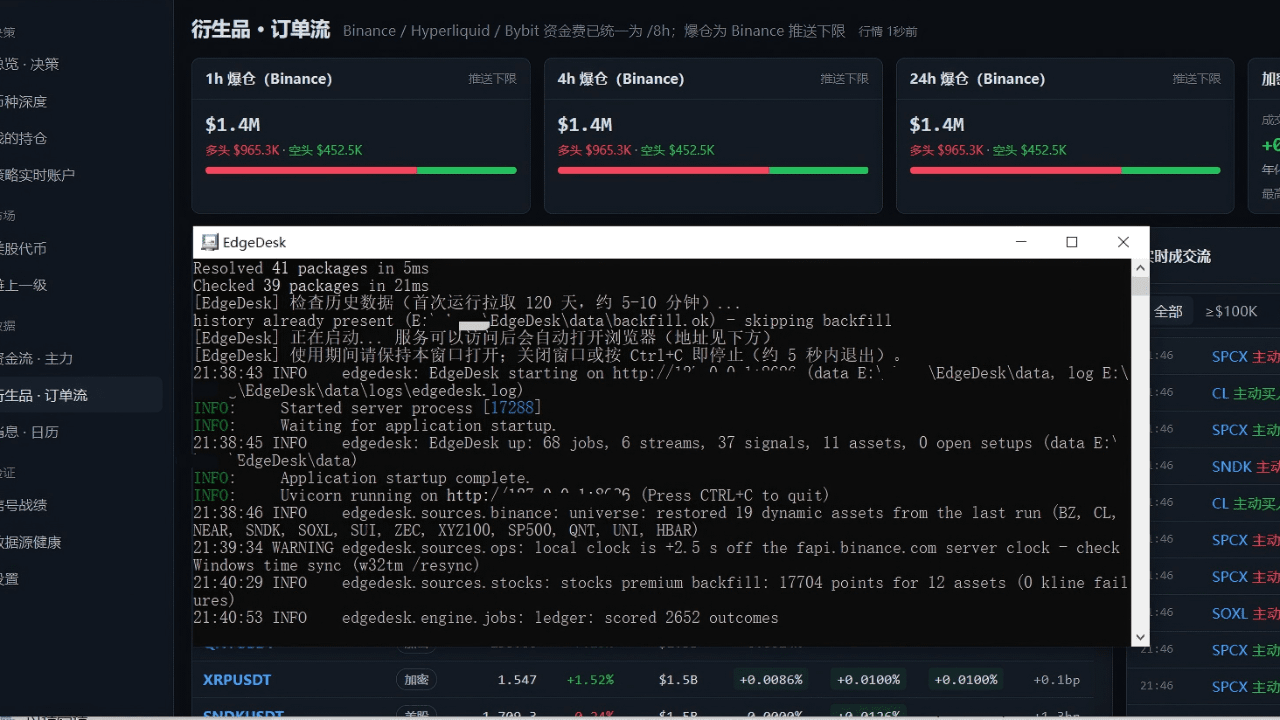Click the 加密 tag on XRPUSDT row
Screen dimensions: 1280x720
coord(416,679)
